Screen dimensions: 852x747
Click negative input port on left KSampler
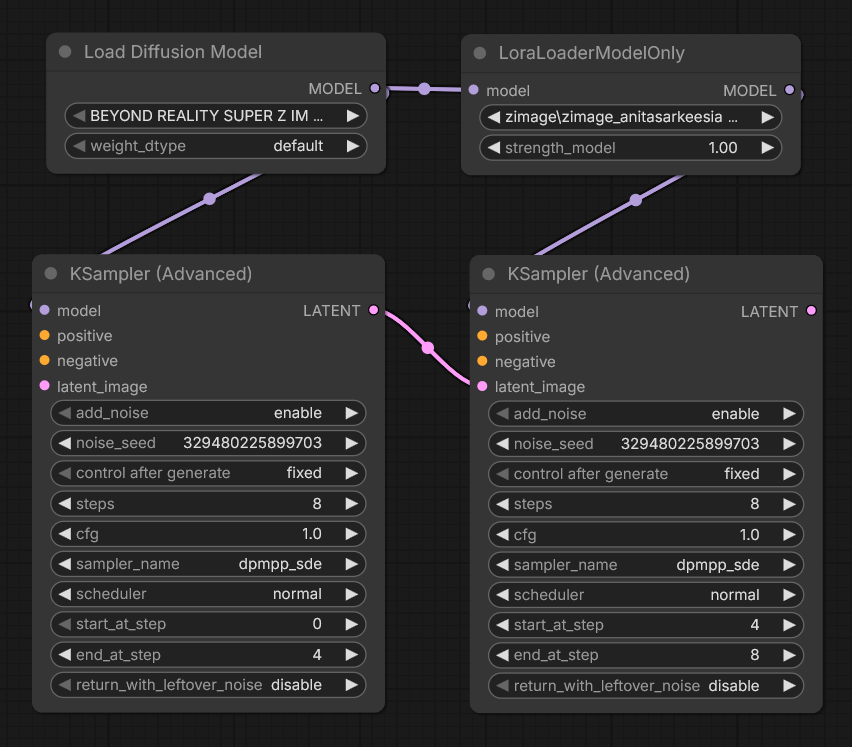click(x=45, y=360)
